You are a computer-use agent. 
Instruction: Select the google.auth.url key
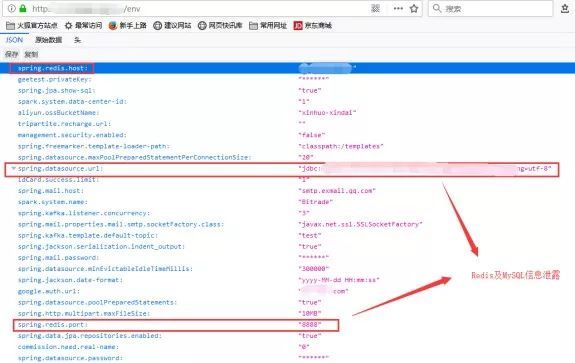(x=49, y=291)
